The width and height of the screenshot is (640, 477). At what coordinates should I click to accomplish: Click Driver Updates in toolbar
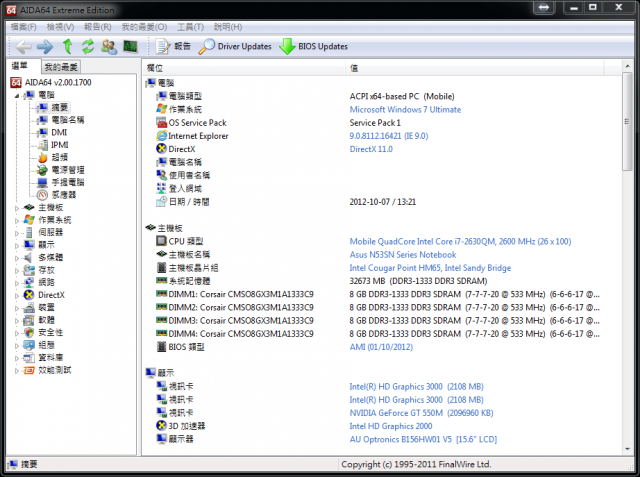pyautogui.click(x=236, y=47)
